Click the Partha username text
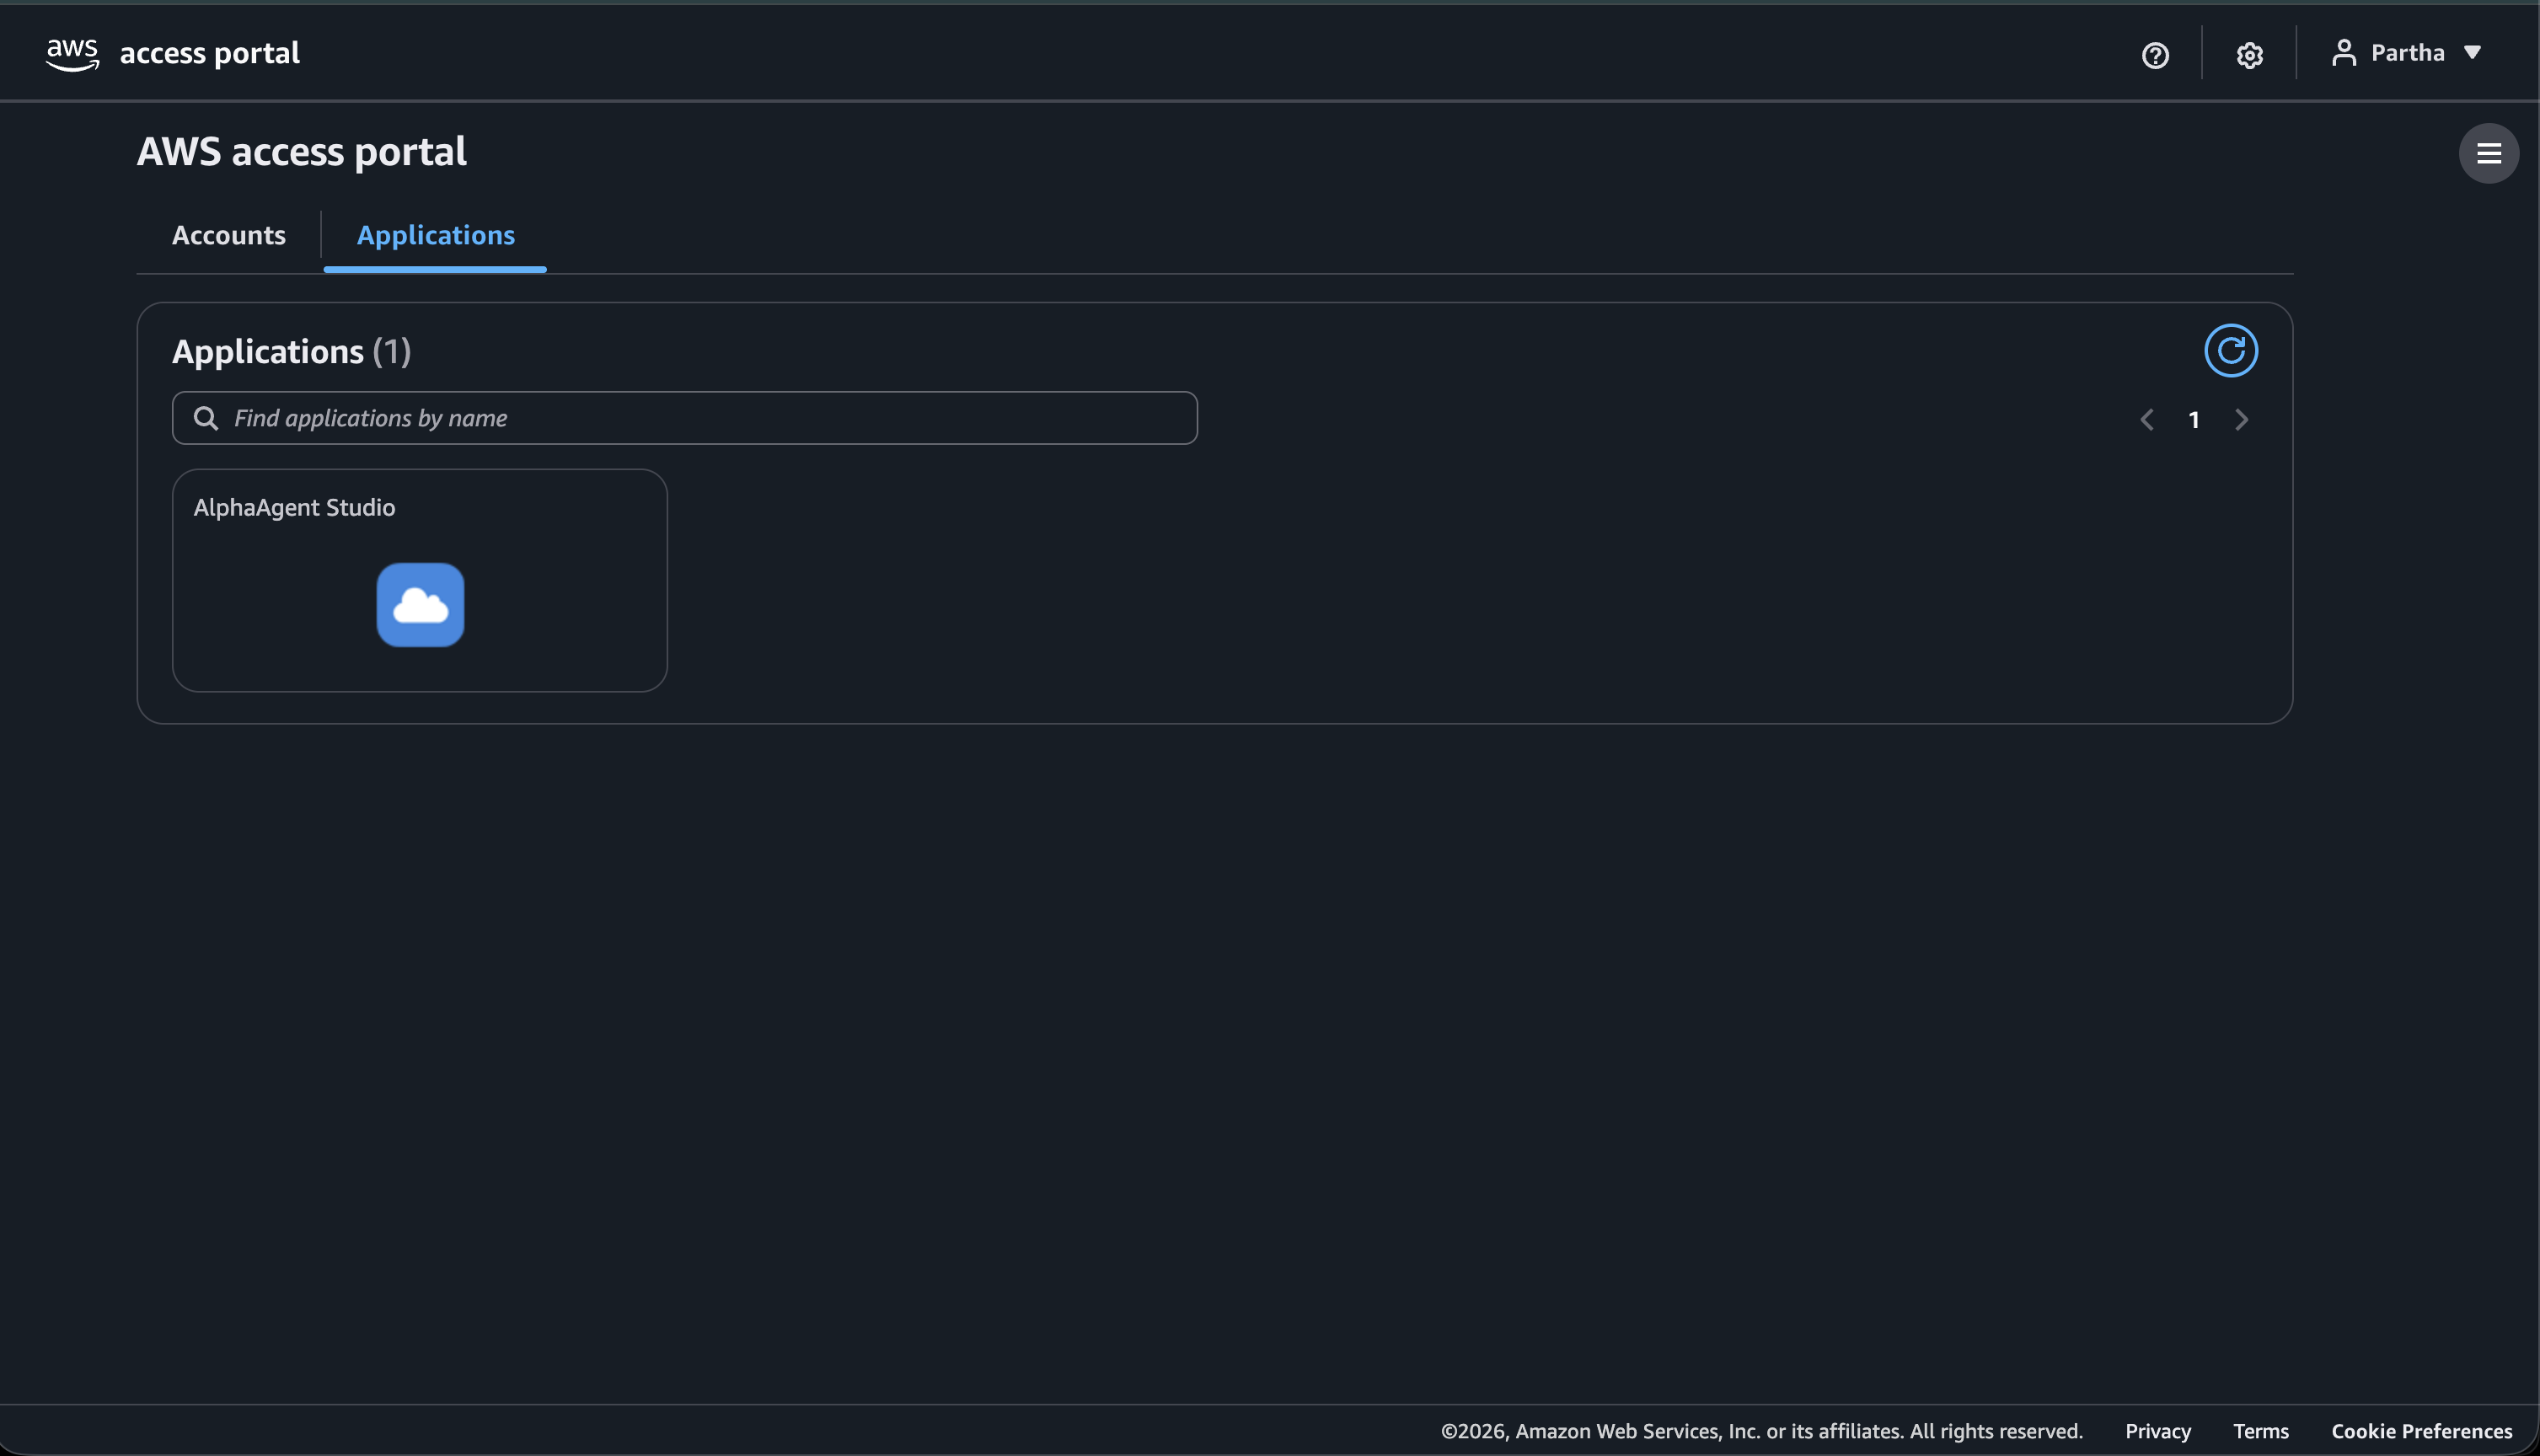This screenshot has width=2540, height=1456. [2407, 52]
